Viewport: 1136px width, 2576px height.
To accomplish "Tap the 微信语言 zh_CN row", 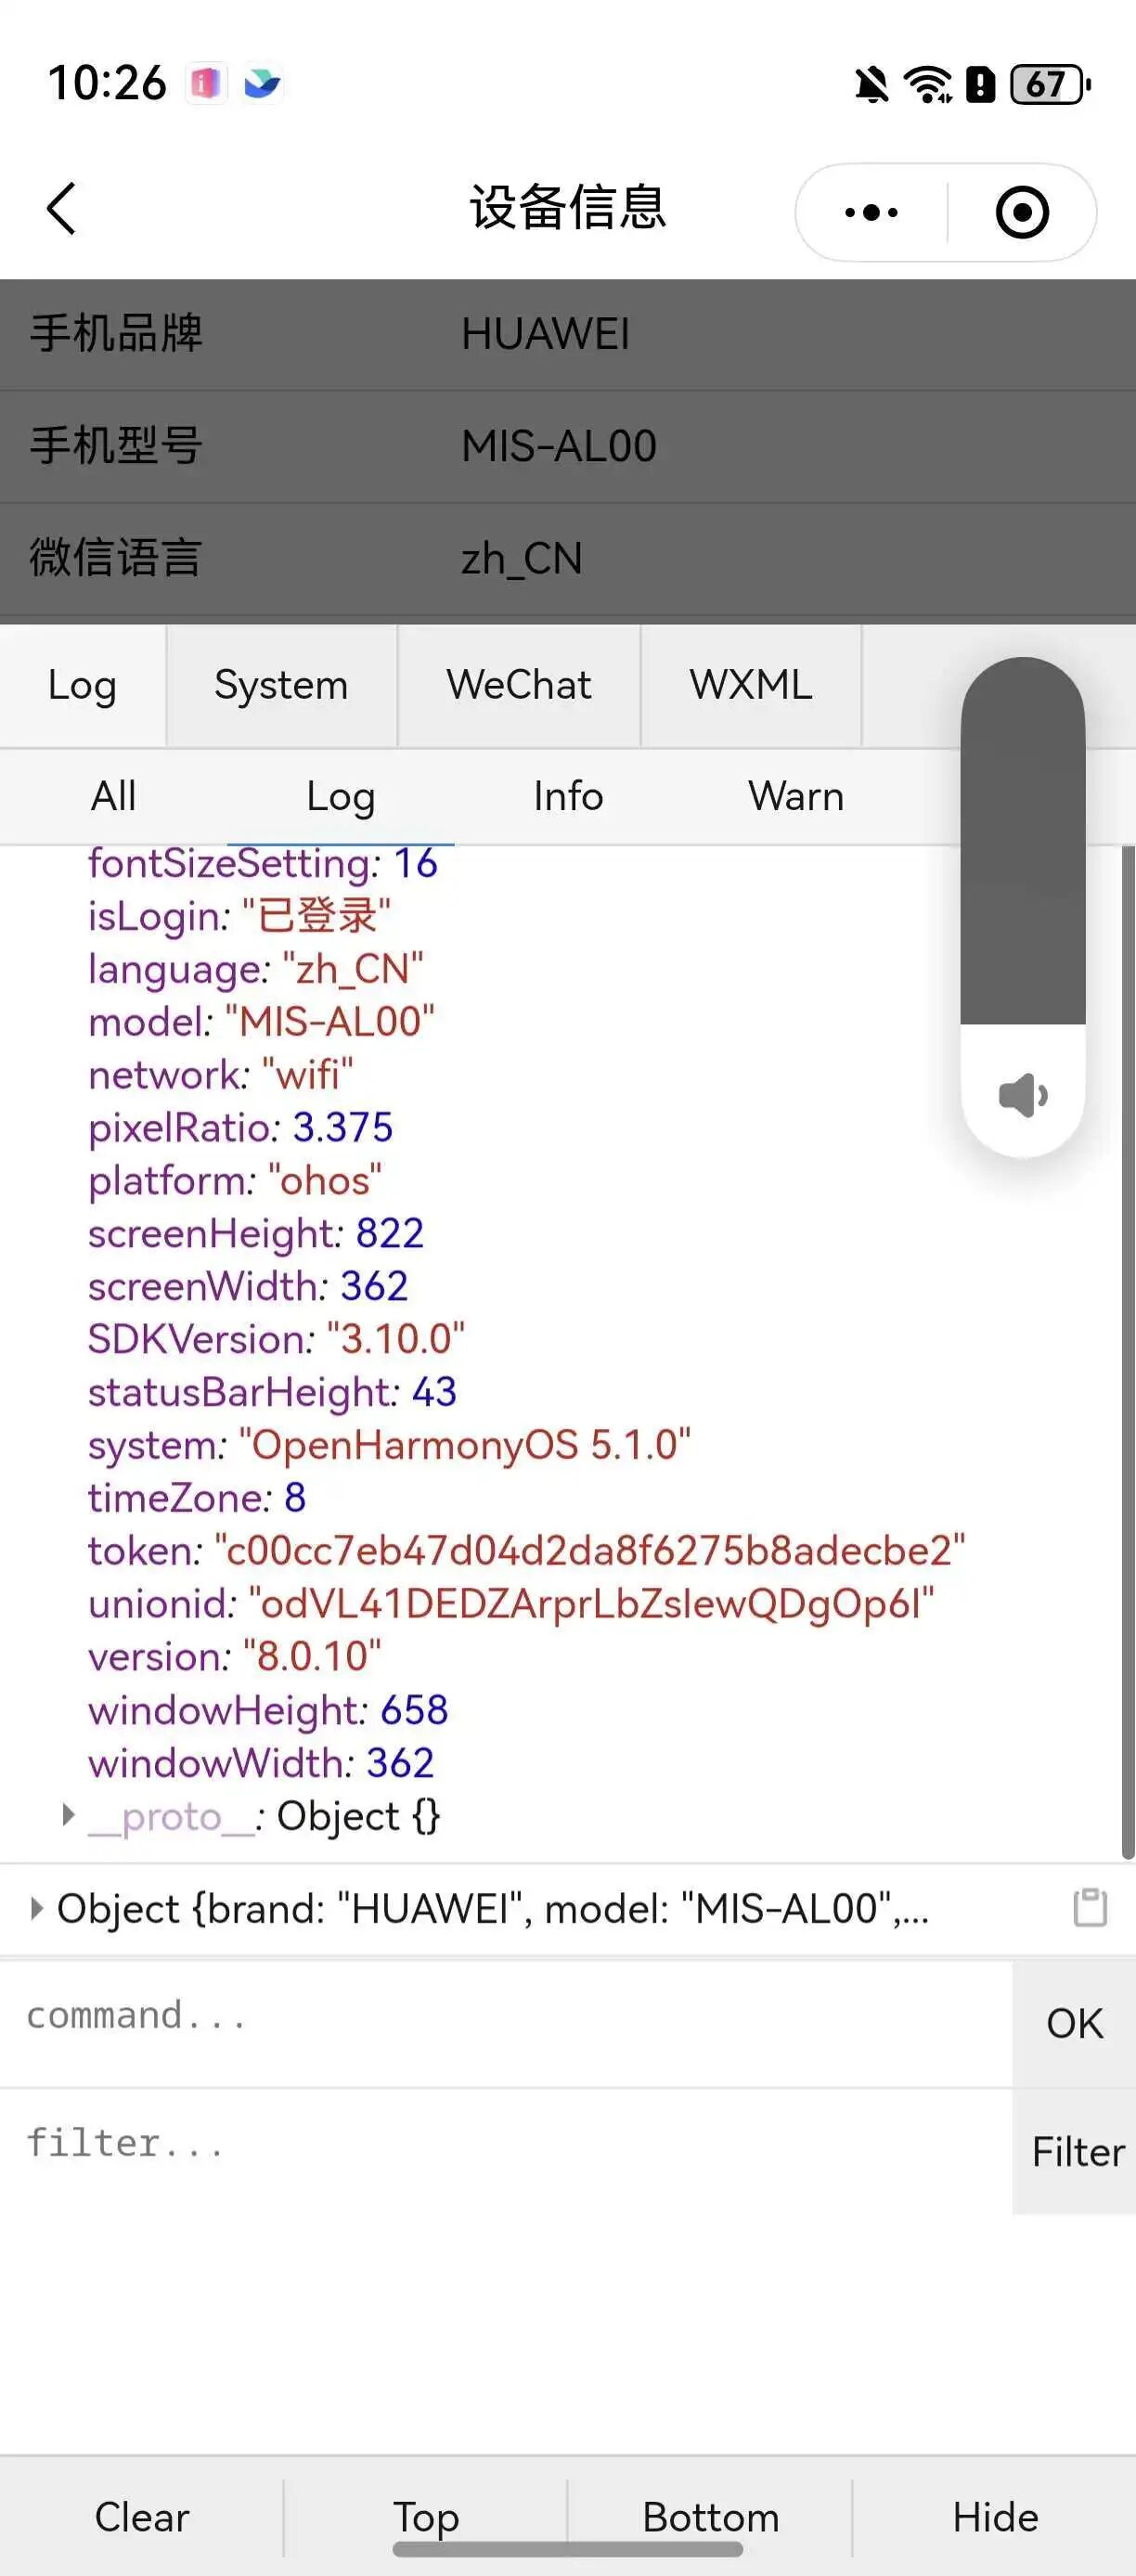I will pyautogui.click(x=568, y=558).
